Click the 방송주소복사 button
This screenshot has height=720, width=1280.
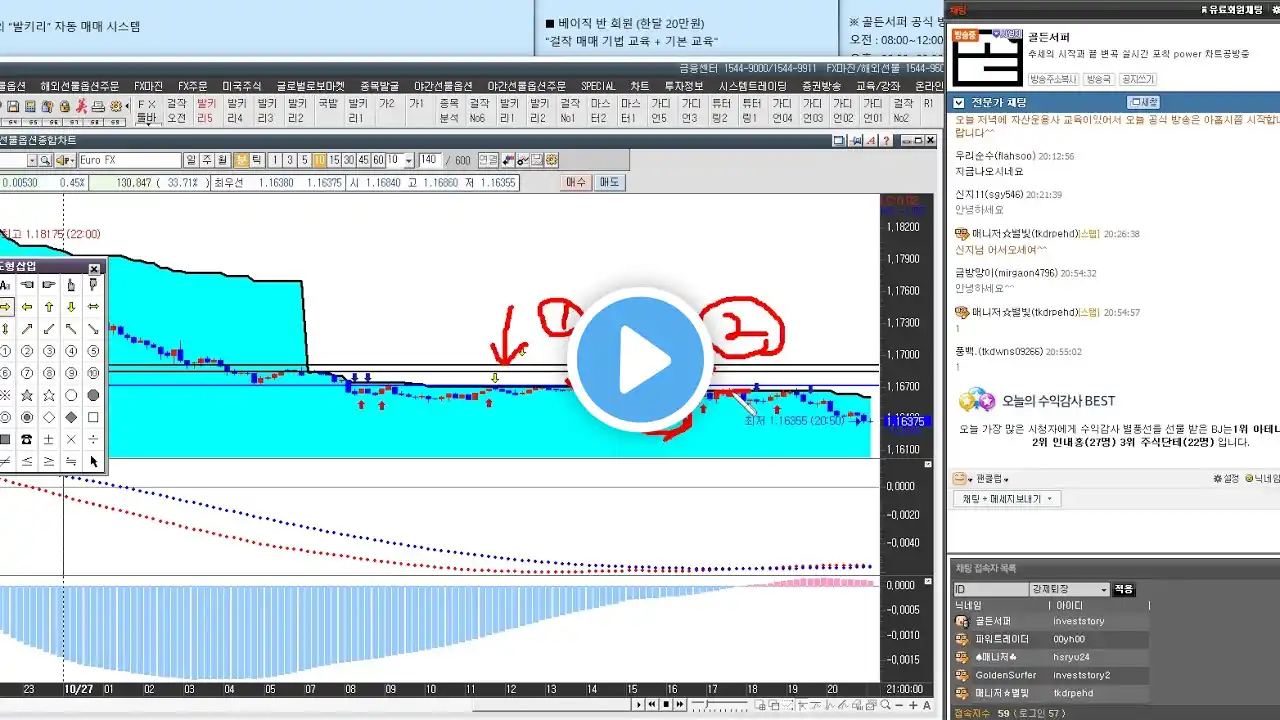point(1054,79)
